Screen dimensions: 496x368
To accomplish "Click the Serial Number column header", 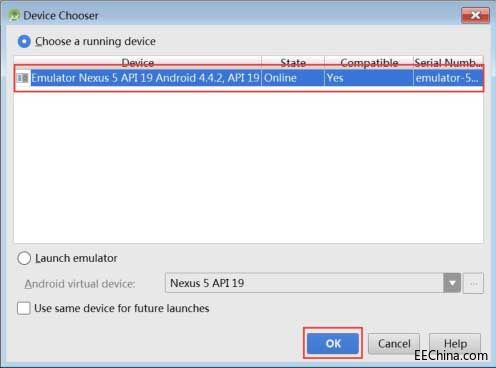I will [448, 62].
